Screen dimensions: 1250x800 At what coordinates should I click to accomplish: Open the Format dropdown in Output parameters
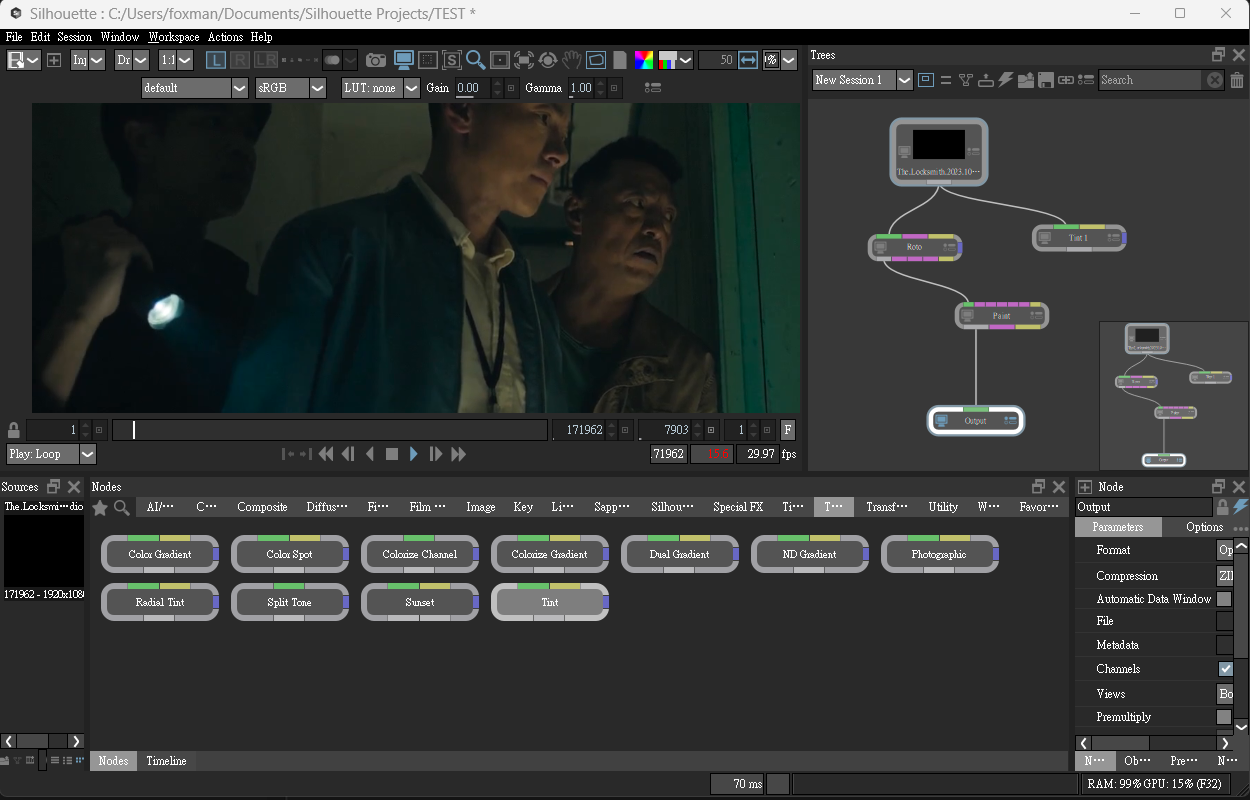pyautogui.click(x=1225, y=550)
